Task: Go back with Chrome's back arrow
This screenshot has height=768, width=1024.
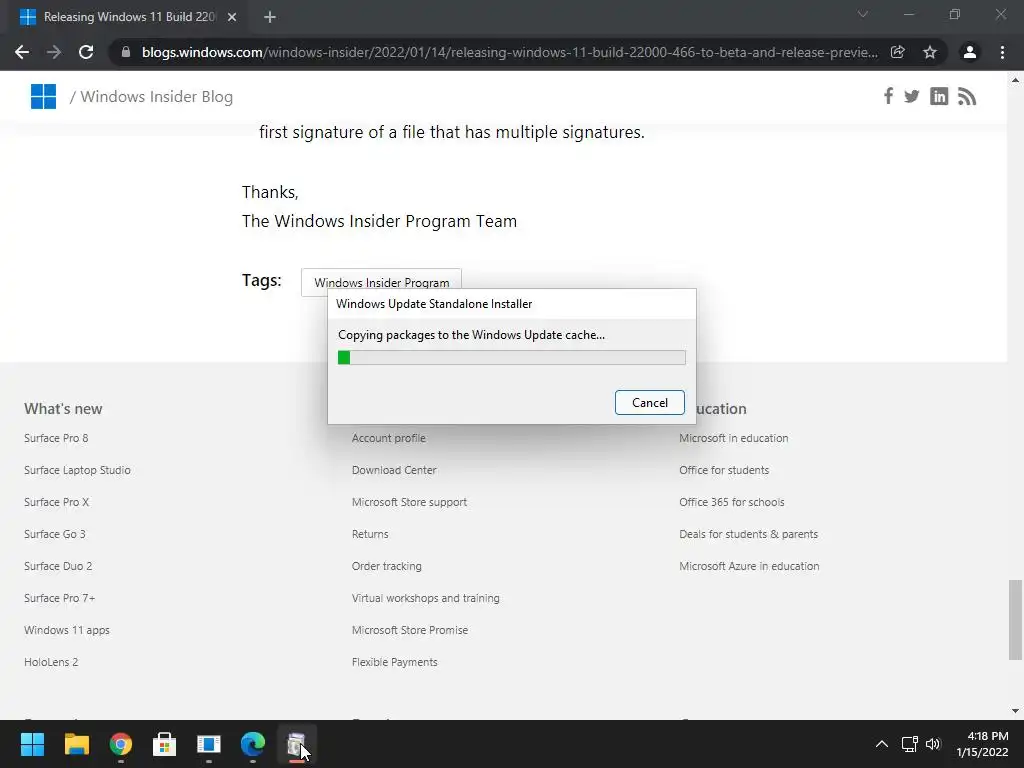Action: [22, 52]
